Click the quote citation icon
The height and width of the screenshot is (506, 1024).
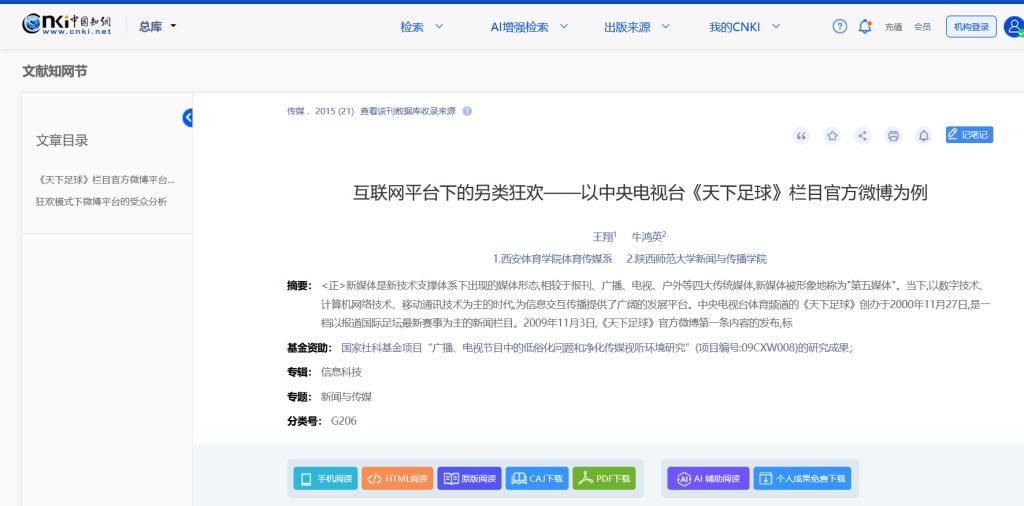tap(801, 136)
